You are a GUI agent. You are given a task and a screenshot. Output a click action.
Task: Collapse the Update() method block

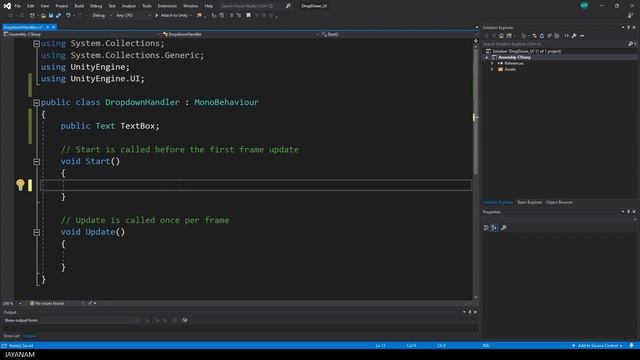[36, 232]
